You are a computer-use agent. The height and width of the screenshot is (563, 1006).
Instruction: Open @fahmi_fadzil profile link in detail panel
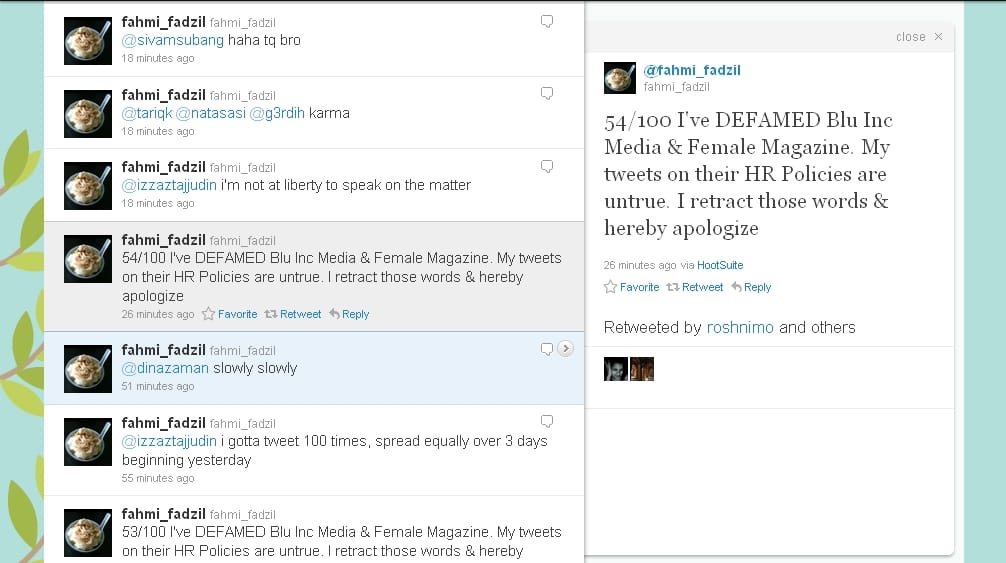click(692, 71)
